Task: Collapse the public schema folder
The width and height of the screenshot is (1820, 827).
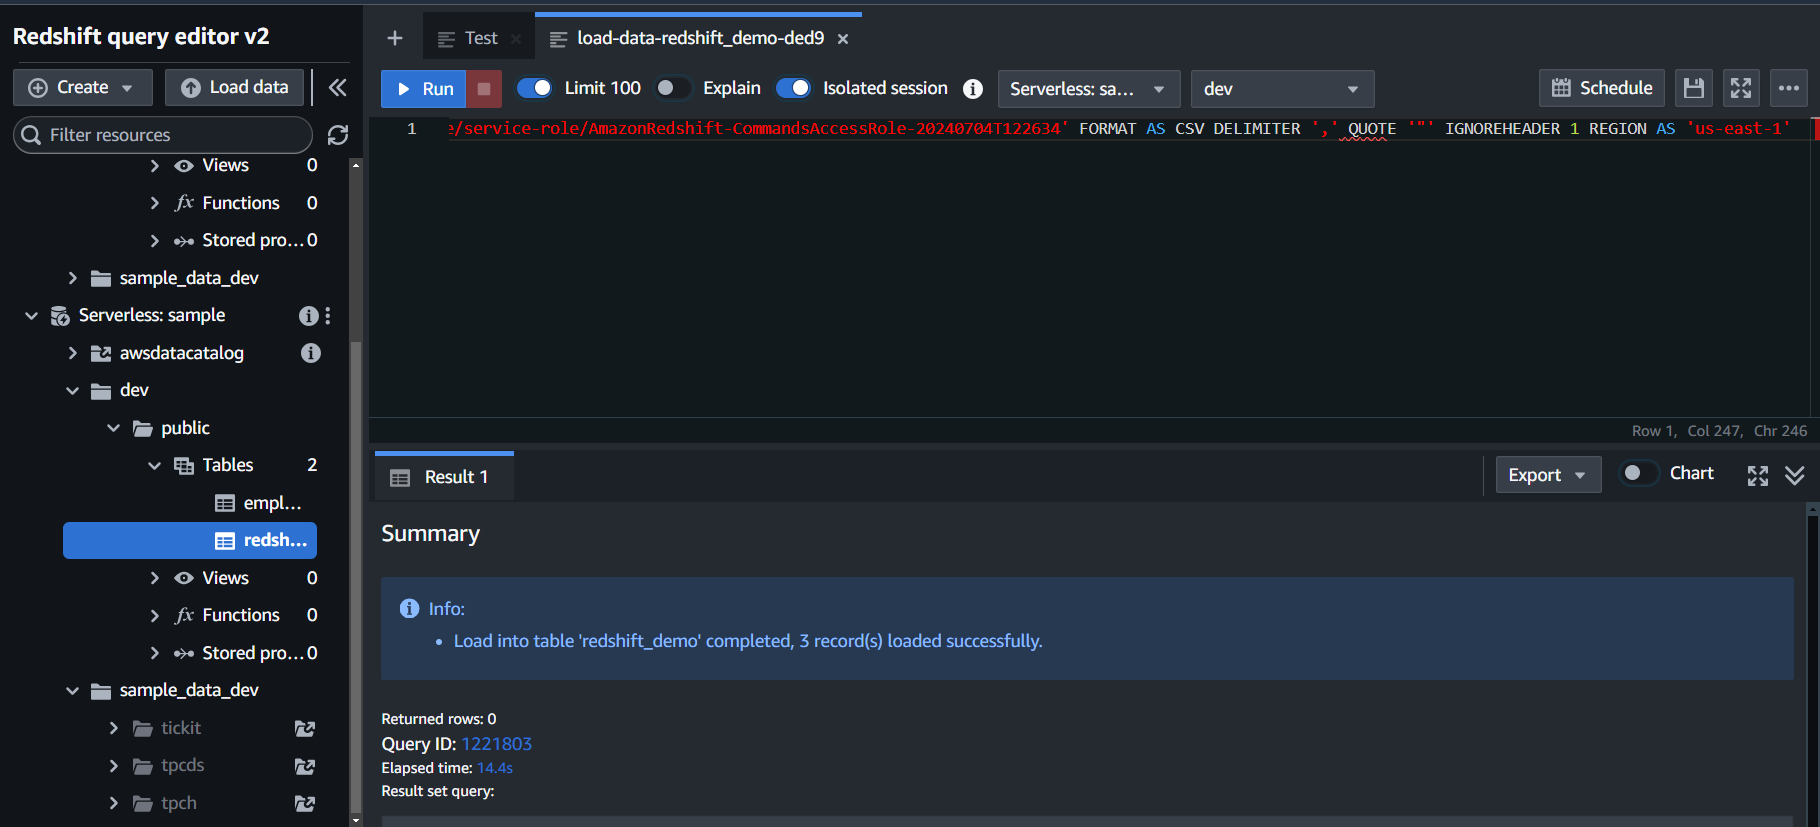Action: pyautogui.click(x=113, y=428)
